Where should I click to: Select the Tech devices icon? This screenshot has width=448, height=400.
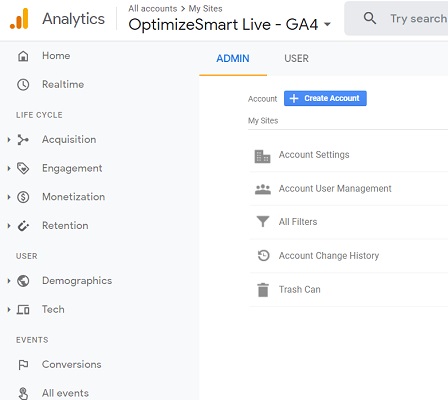[x=23, y=310]
